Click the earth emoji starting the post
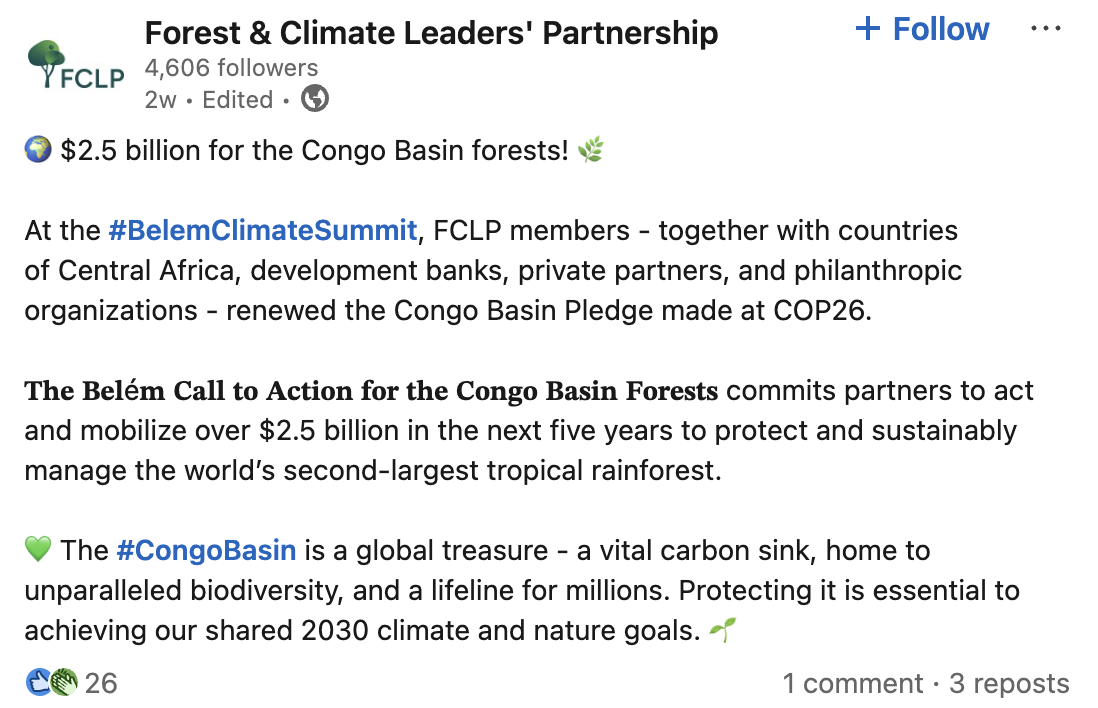The image size is (1098, 708). tap(37, 149)
